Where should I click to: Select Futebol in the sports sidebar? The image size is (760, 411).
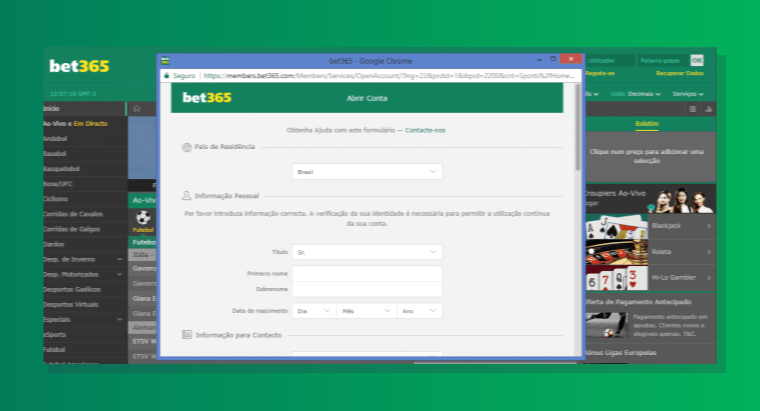click(x=85, y=349)
